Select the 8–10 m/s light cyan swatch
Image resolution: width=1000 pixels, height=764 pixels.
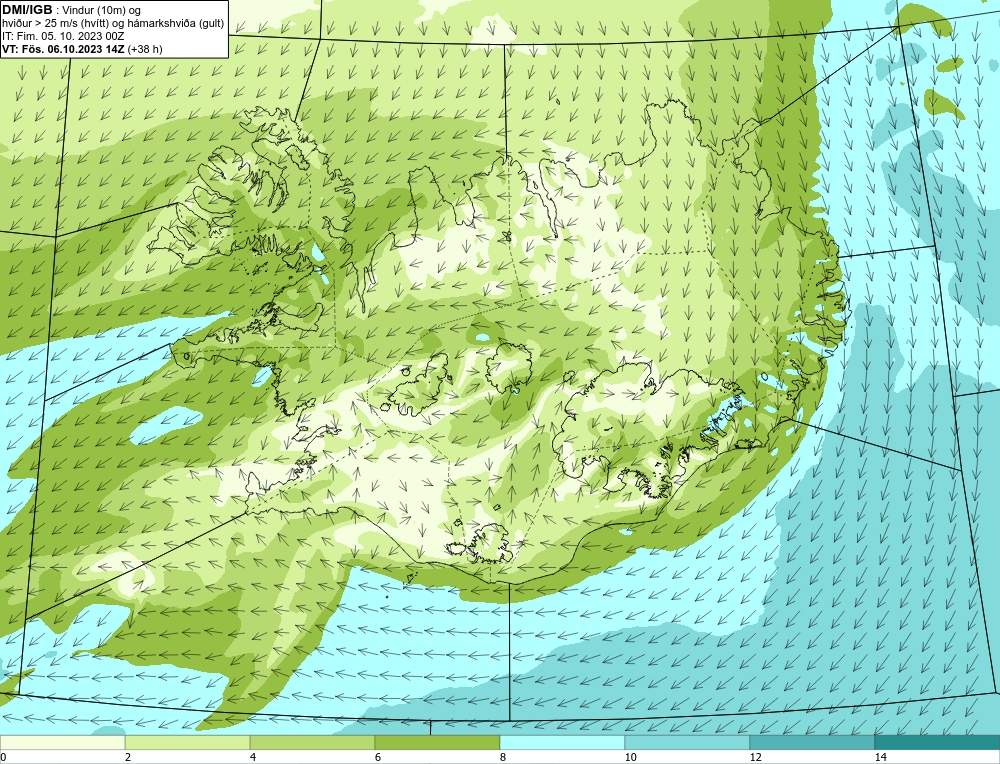(562, 742)
